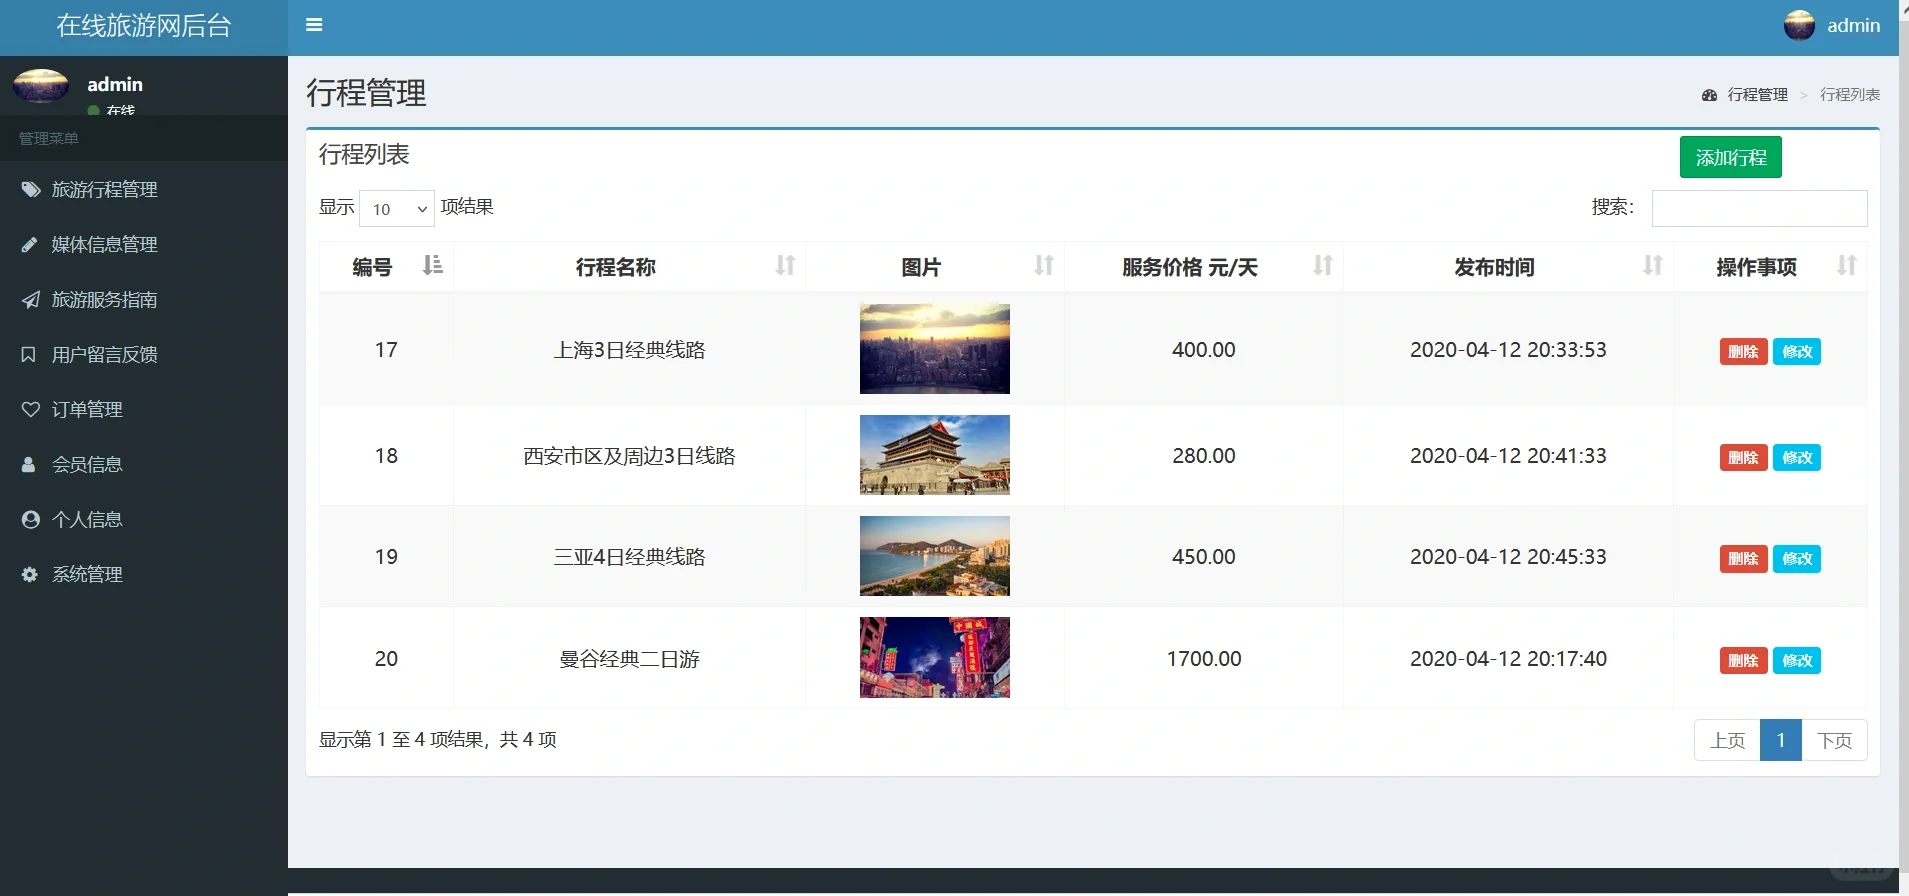
Task: Click the sidebar admin profile picture
Action: pos(41,86)
